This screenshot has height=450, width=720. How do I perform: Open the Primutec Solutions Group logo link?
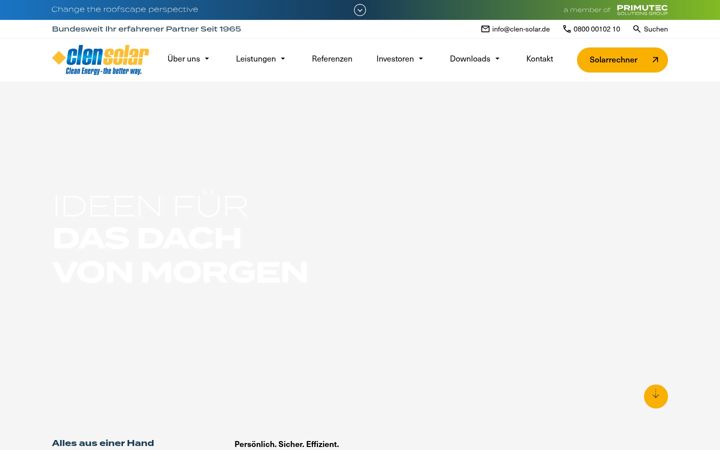pyautogui.click(x=642, y=10)
